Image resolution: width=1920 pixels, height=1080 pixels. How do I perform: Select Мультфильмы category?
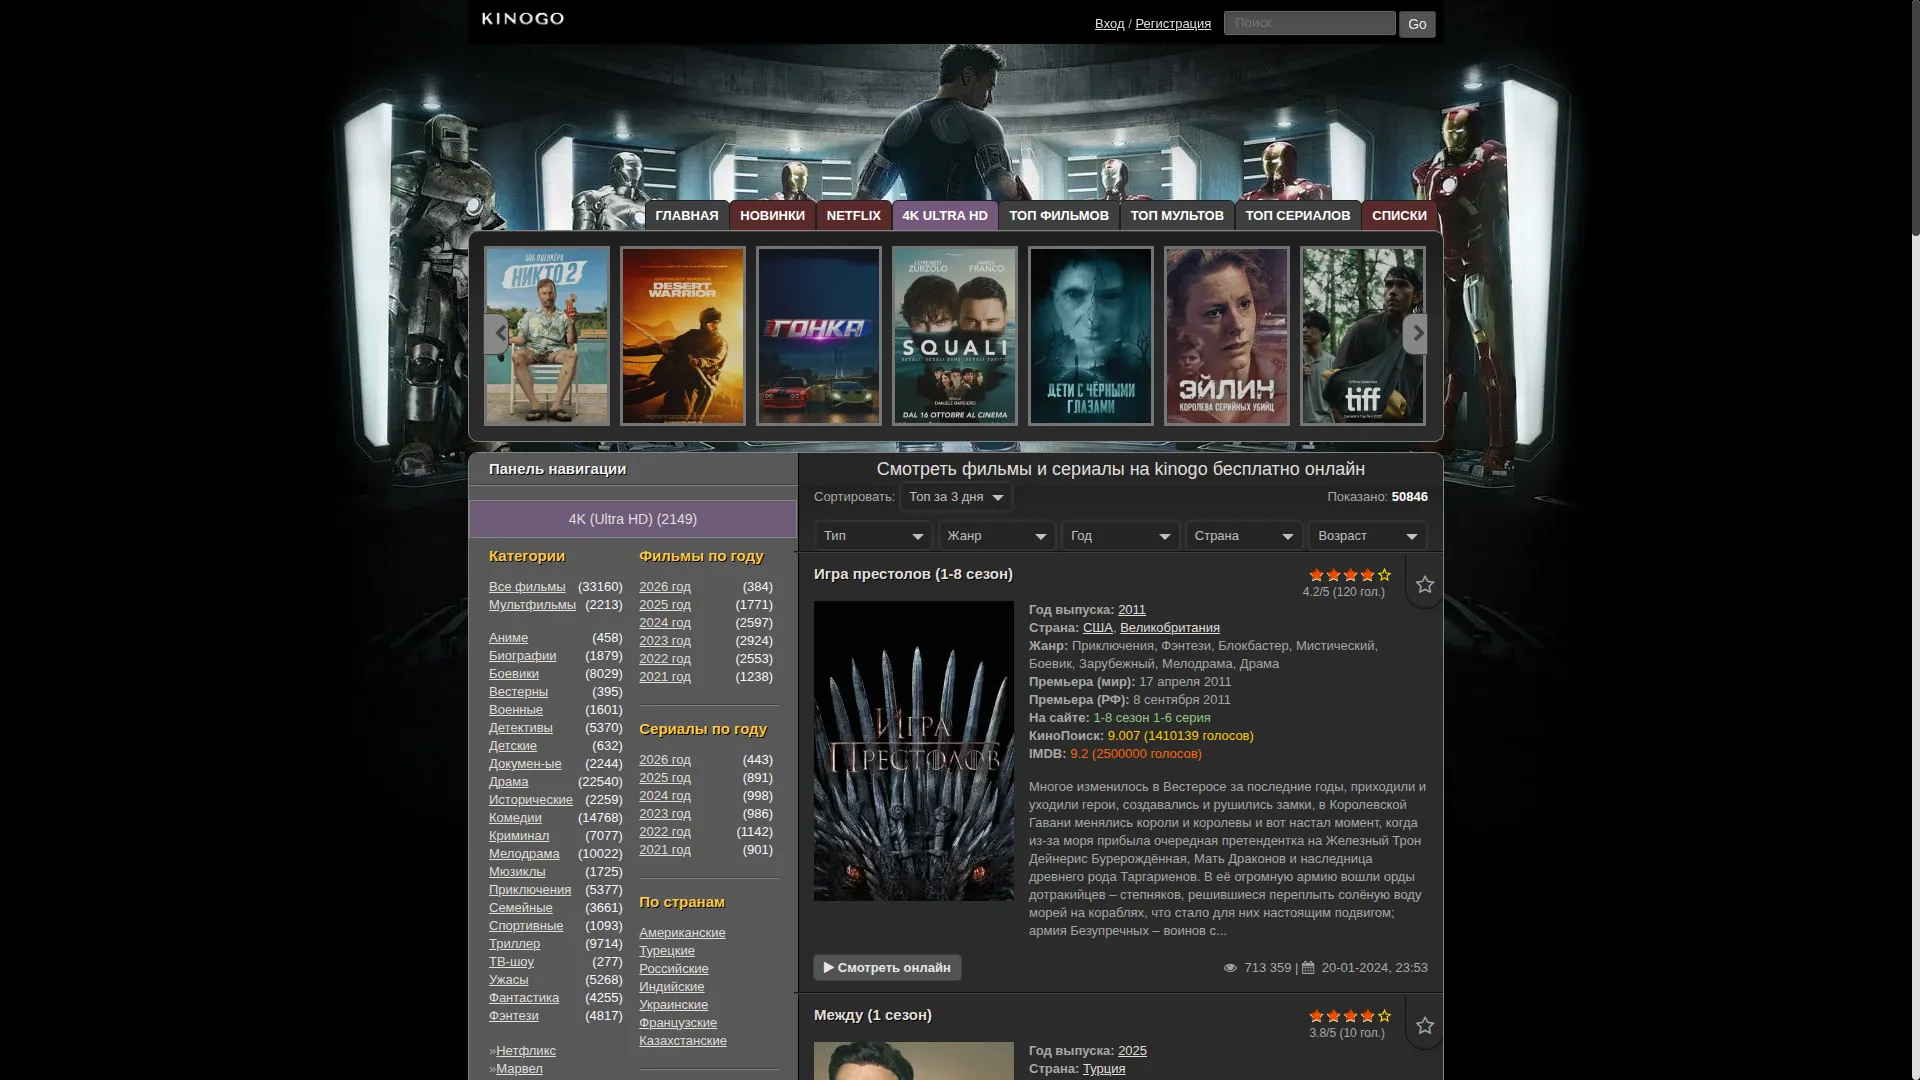coord(532,605)
